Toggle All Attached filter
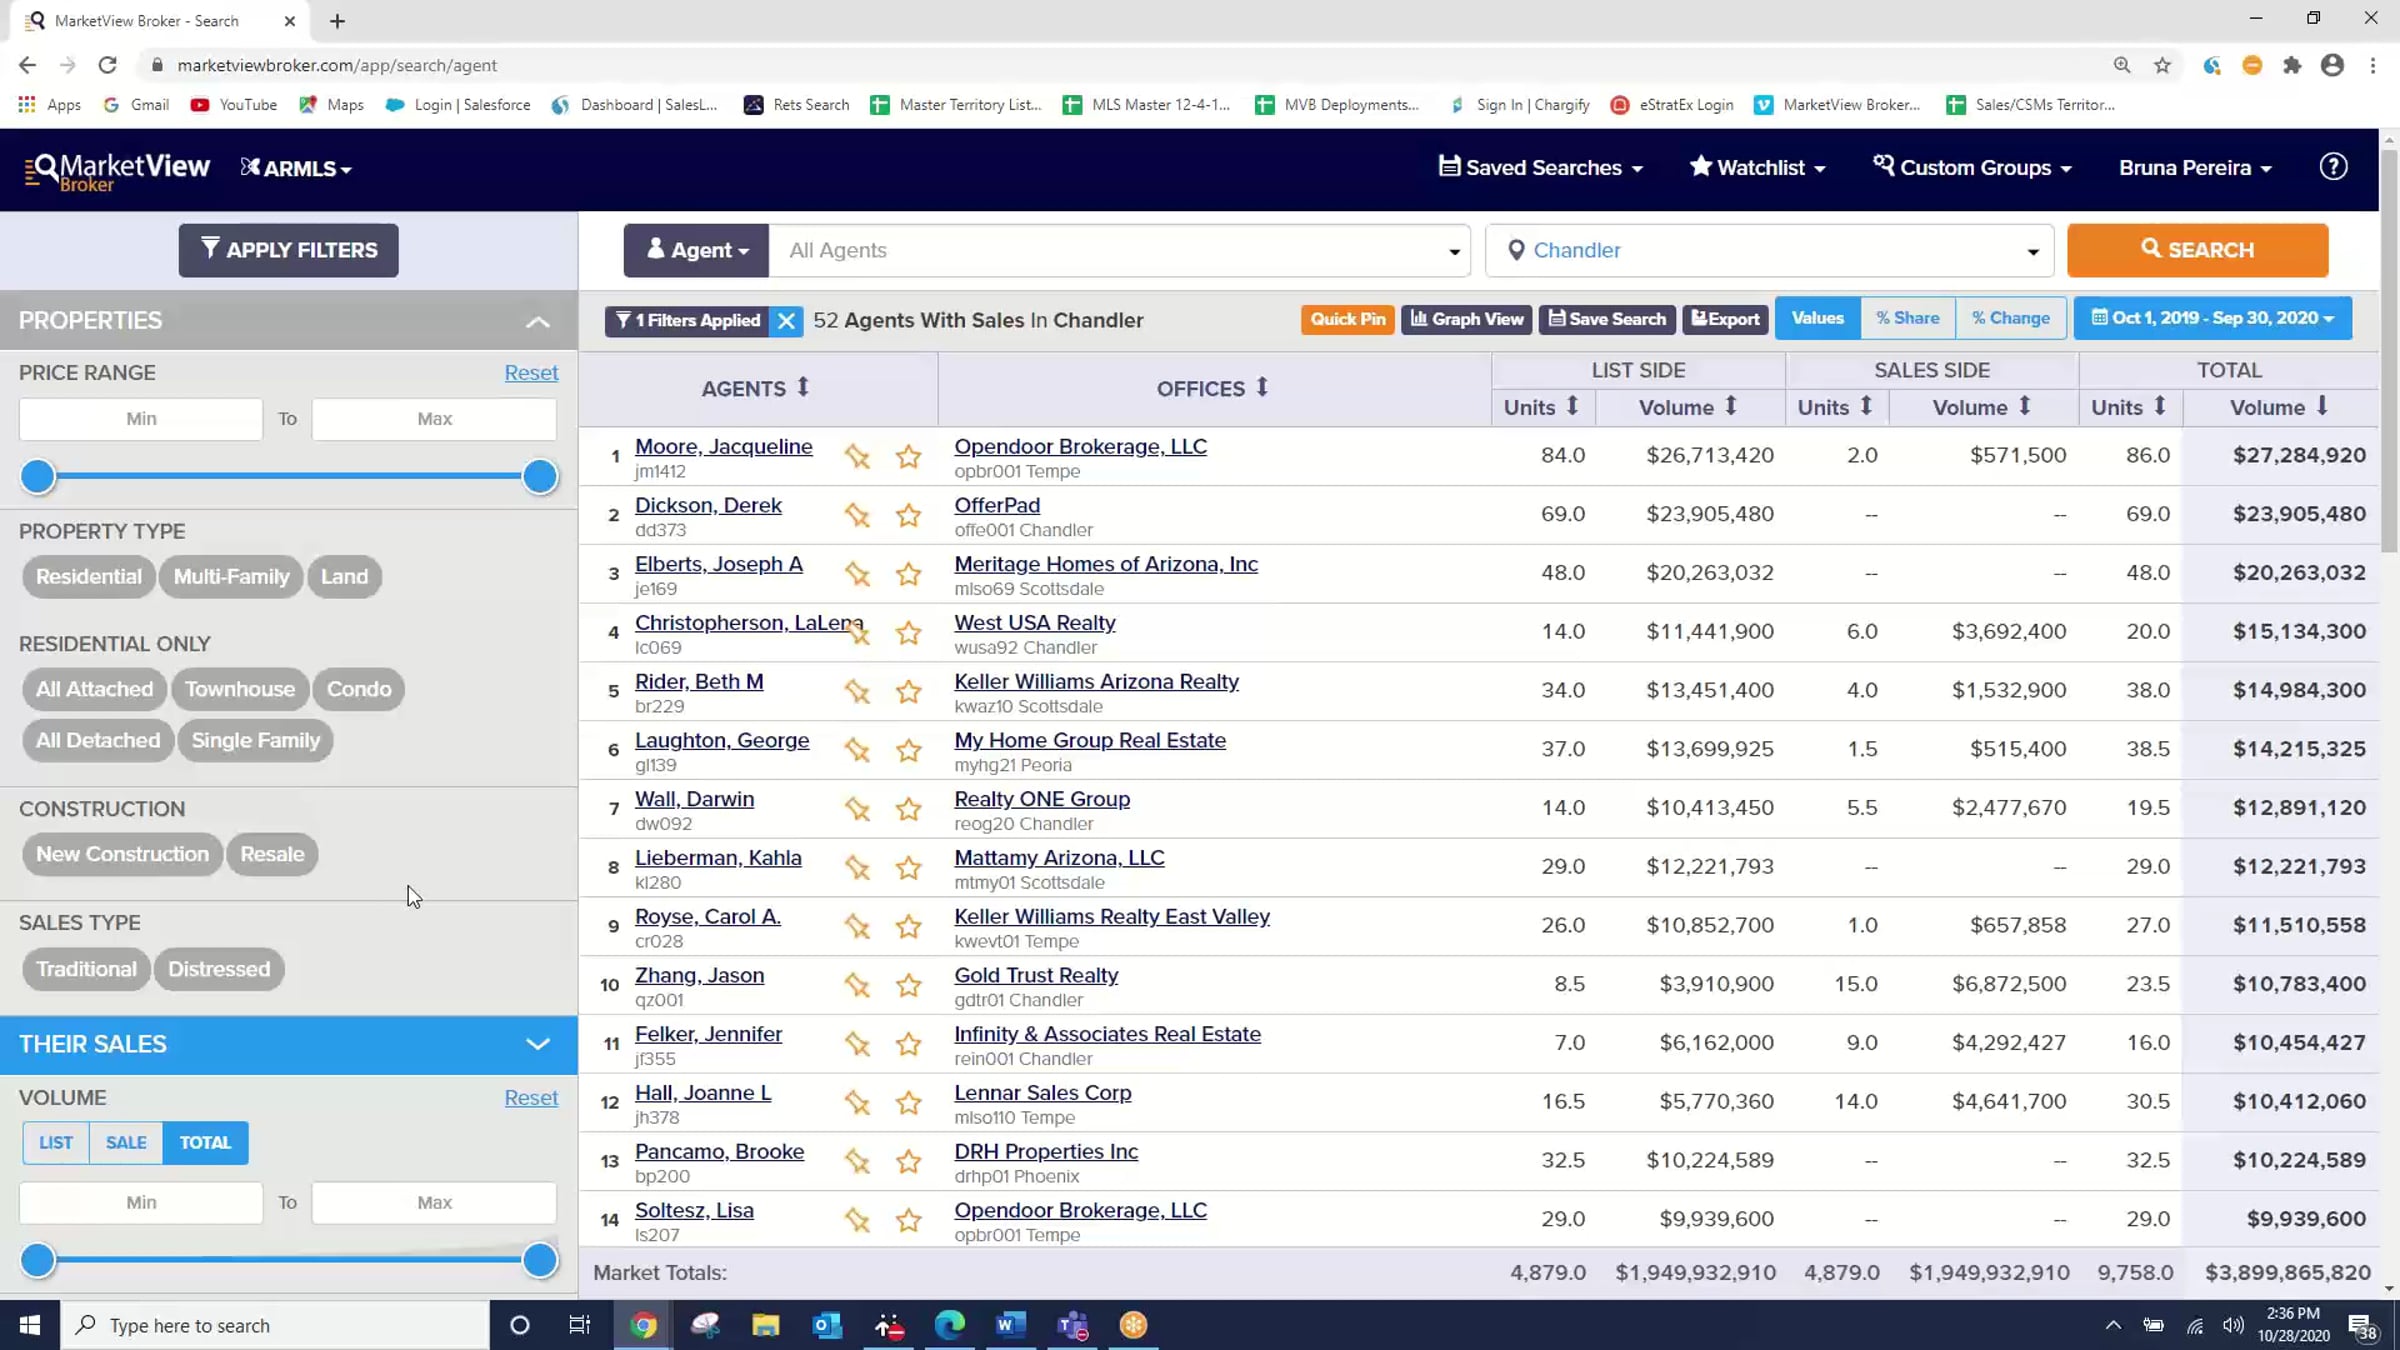The image size is (2400, 1350). coord(95,689)
